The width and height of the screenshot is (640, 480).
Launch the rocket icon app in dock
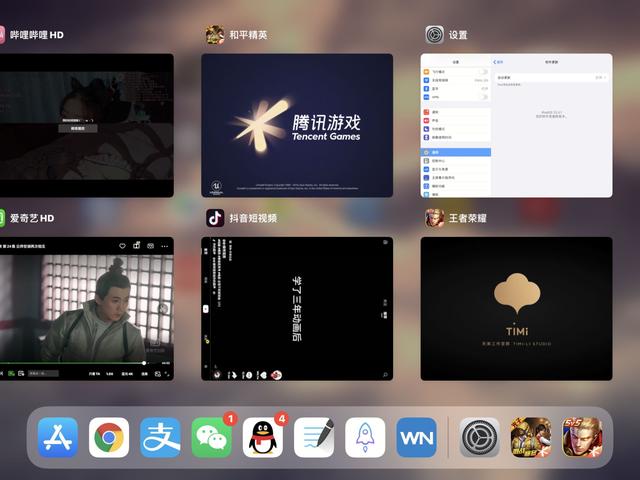(x=365, y=437)
